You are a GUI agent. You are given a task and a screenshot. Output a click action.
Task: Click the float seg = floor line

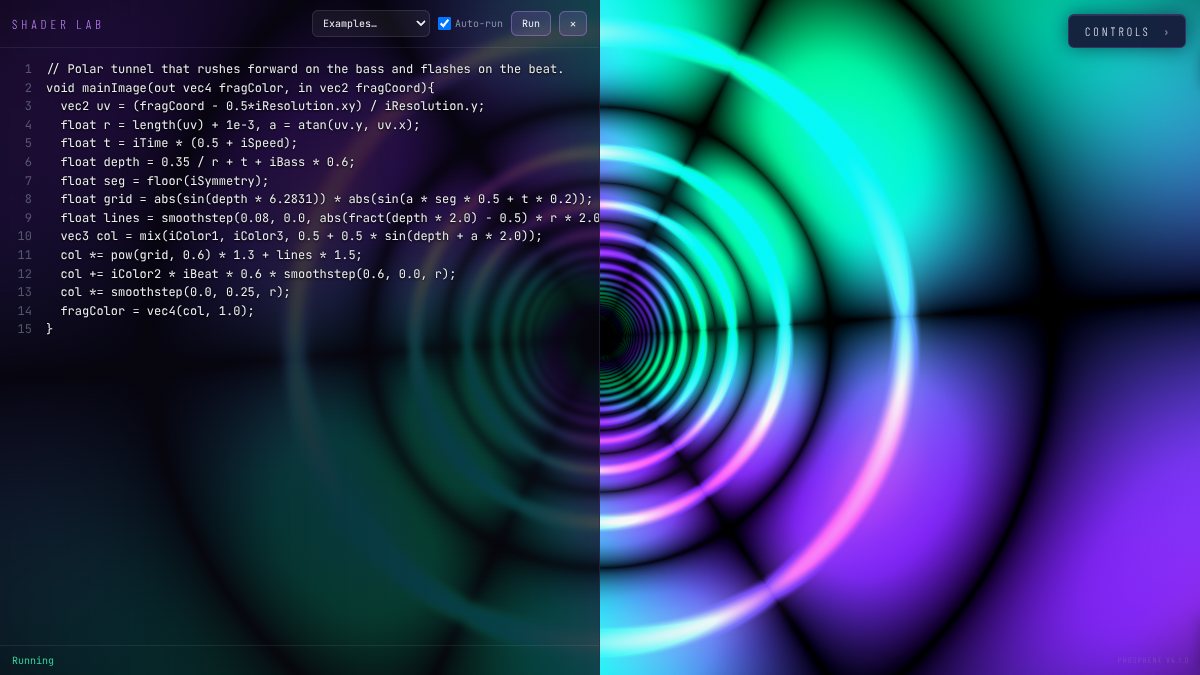tap(165, 181)
